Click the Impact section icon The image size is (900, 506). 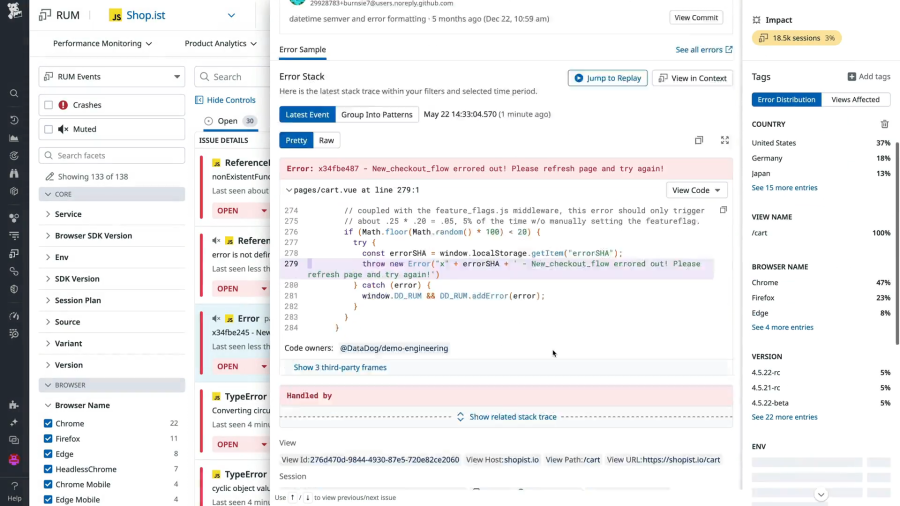(757, 20)
